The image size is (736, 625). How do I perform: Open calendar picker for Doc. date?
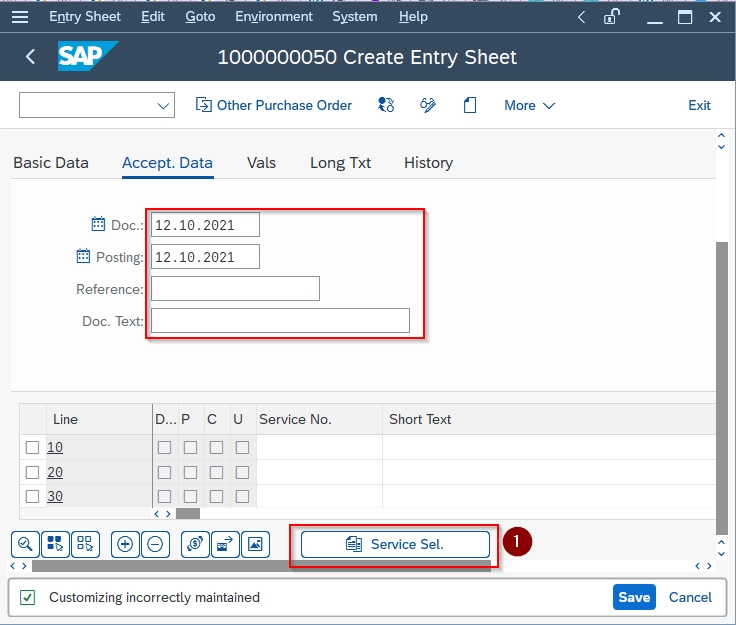pyautogui.click(x=97, y=225)
